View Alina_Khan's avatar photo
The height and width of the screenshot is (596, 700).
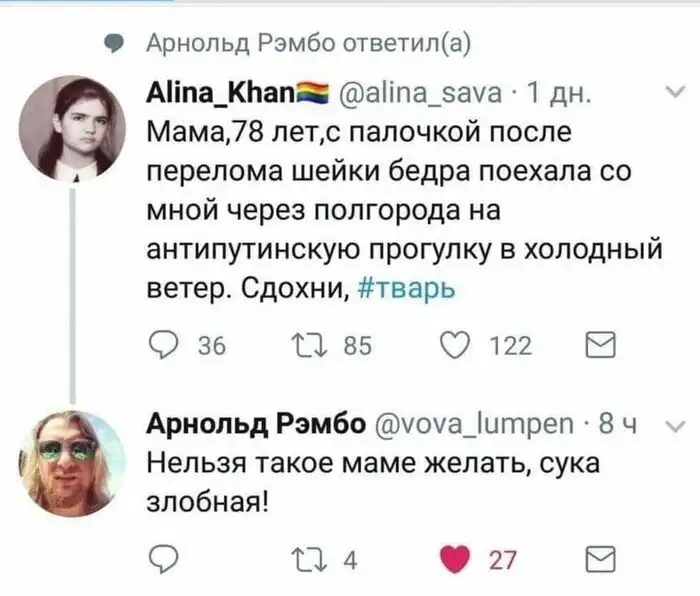pyautogui.click(x=72, y=127)
